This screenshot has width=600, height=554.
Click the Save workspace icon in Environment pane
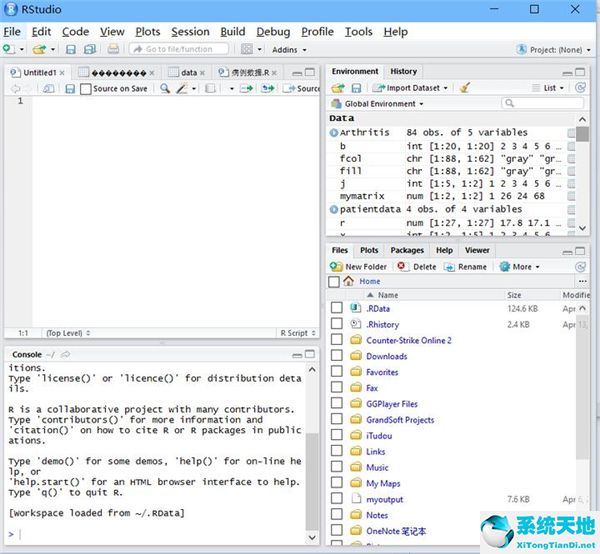click(356, 88)
